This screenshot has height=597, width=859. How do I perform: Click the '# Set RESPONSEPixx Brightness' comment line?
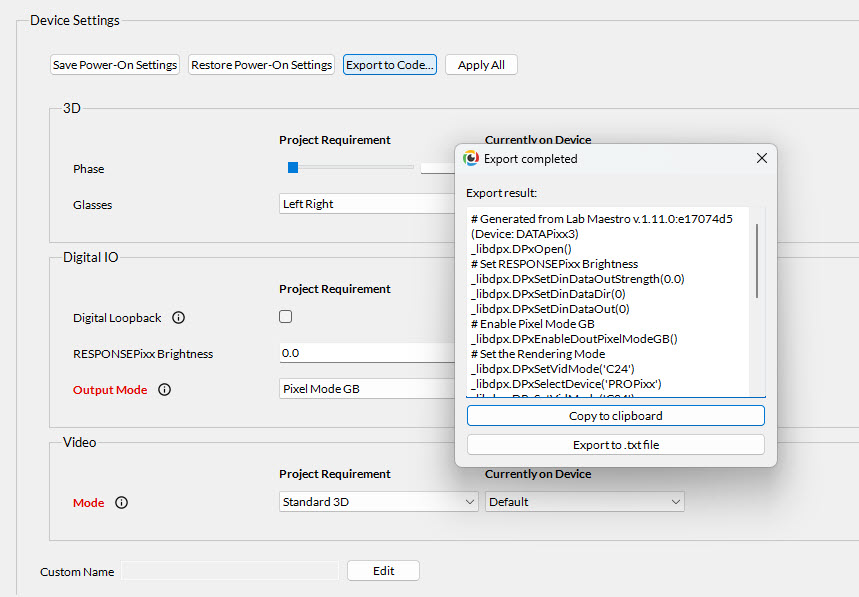554,263
